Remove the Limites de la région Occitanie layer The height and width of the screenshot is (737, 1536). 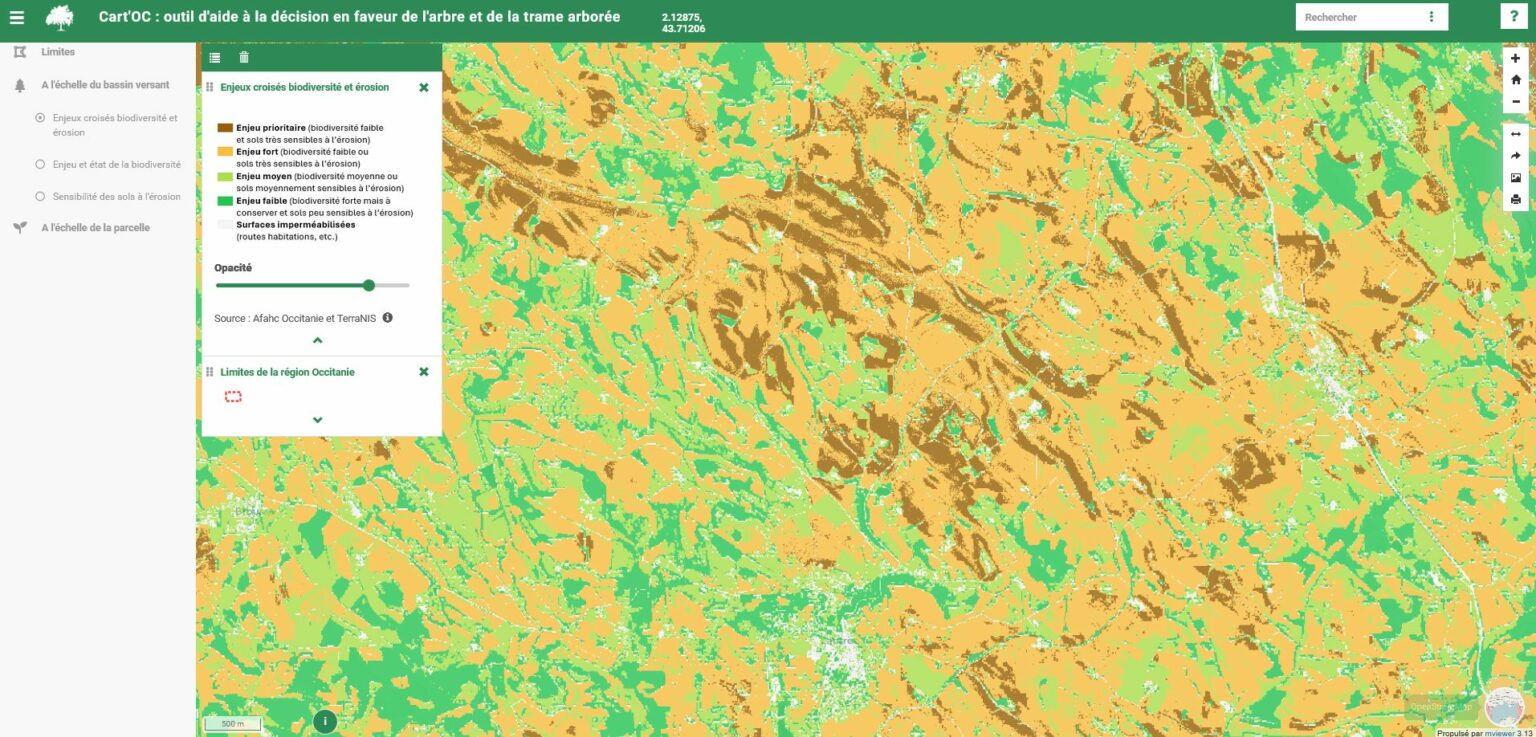423,372
